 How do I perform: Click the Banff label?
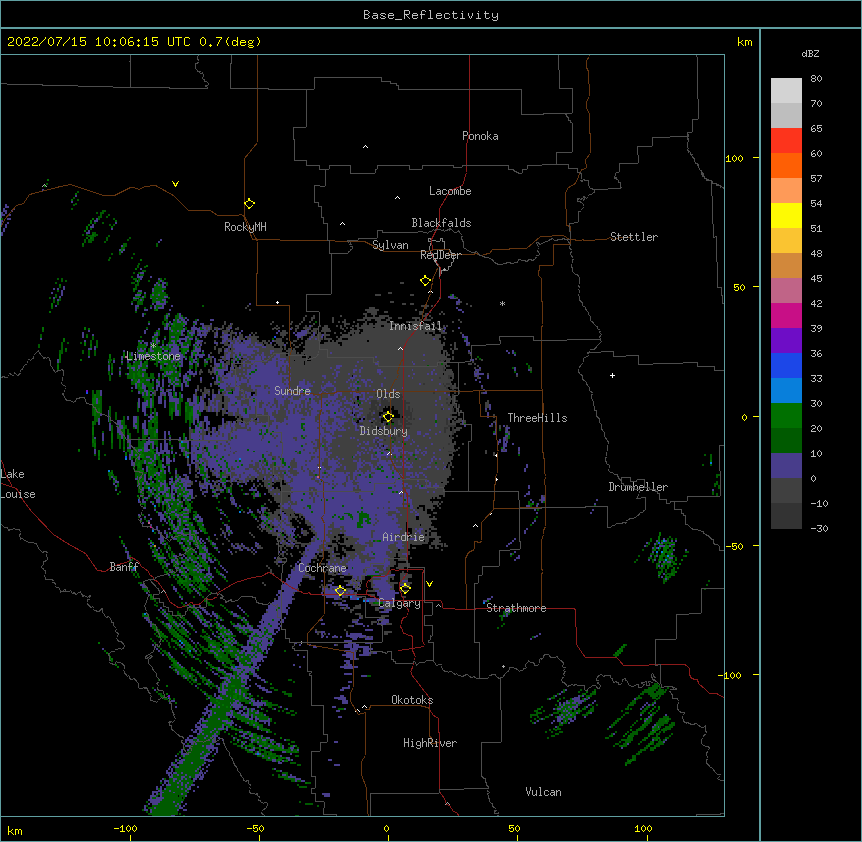[x=124, y=567]
